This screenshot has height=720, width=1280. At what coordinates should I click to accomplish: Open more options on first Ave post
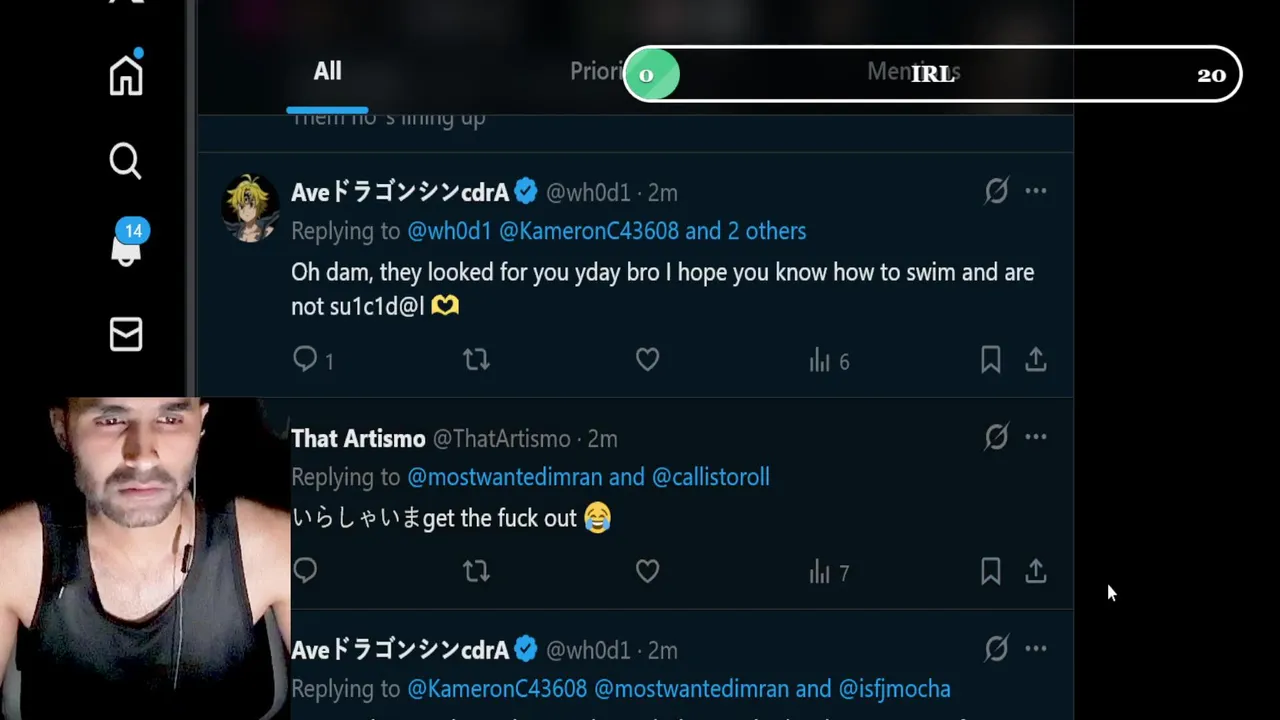[x=1036, y=191]
